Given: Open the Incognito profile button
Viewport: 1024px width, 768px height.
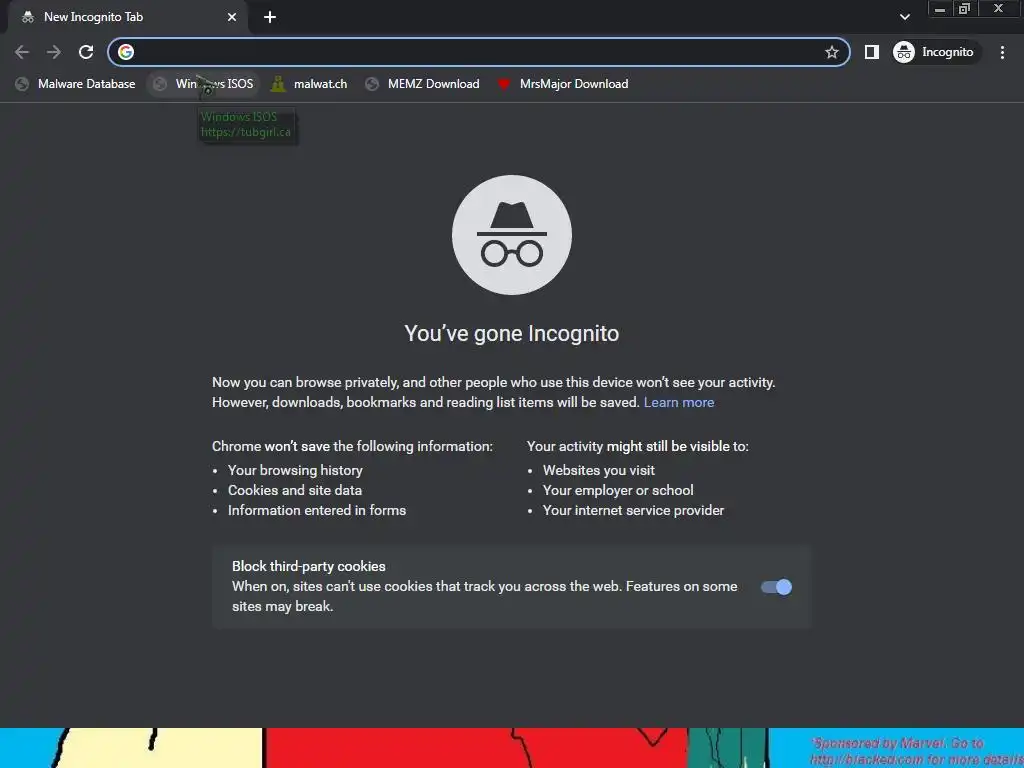Looking at the screenshot, I should pyautogui.click(x=936, y=52).
